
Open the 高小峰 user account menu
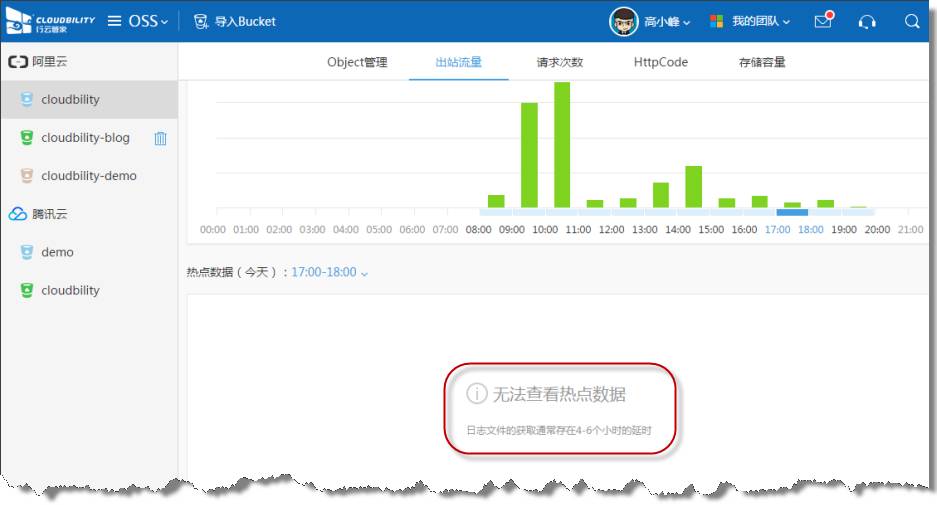(x=667, y=21)
